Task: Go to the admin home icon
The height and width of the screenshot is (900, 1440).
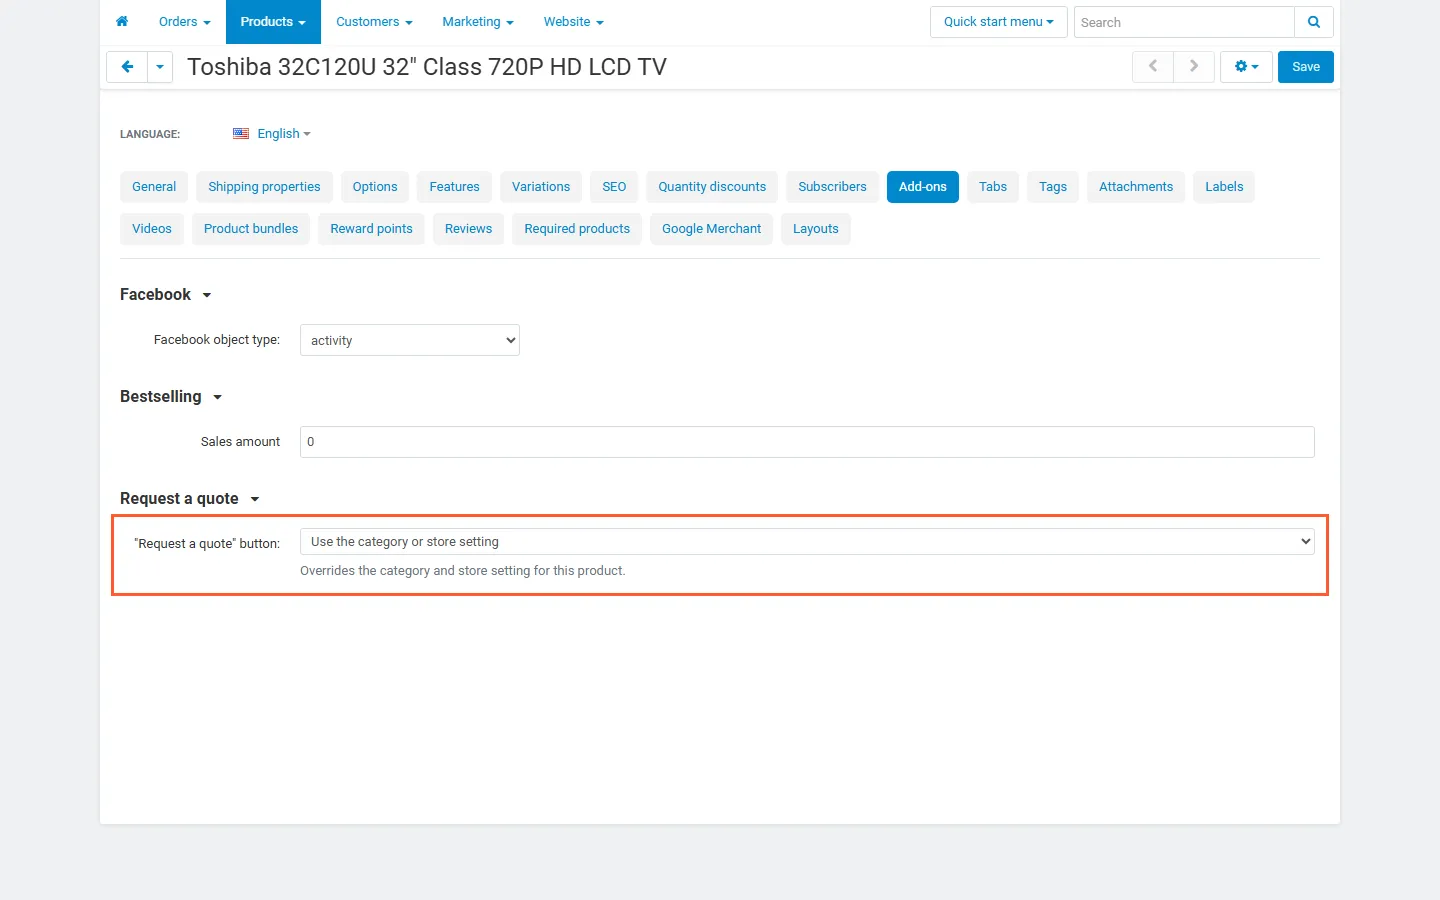Action: (x=122, y=21)
